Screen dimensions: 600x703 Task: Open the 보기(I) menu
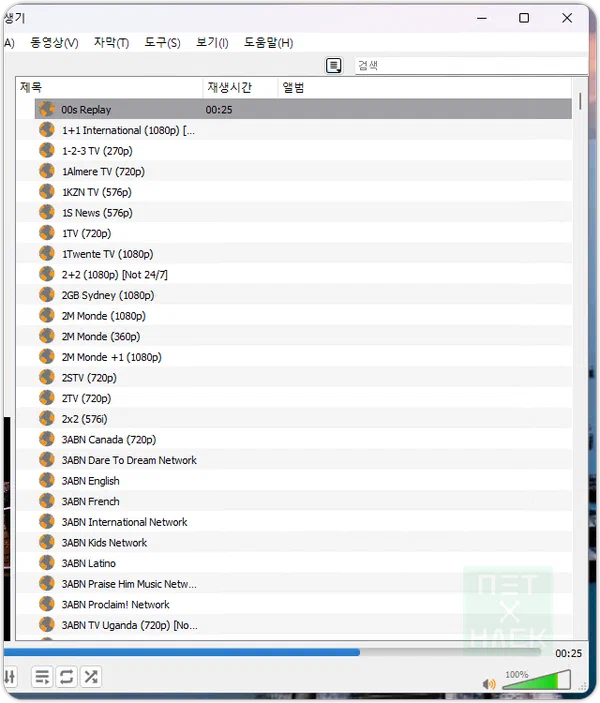coord(212,43)
